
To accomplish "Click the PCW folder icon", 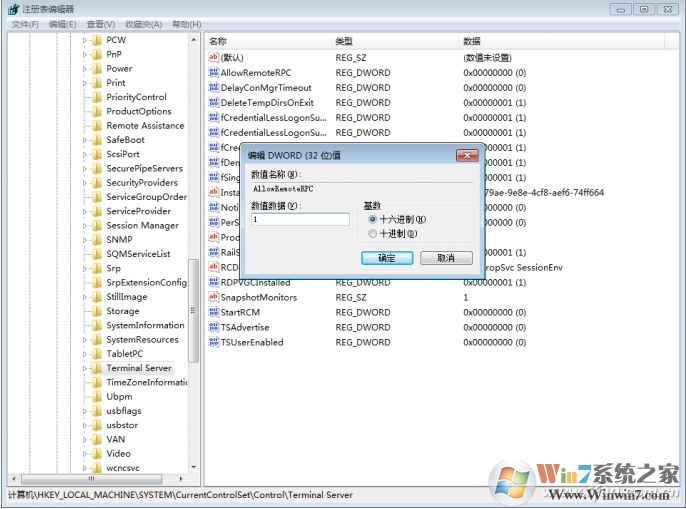I will point(97,40).
